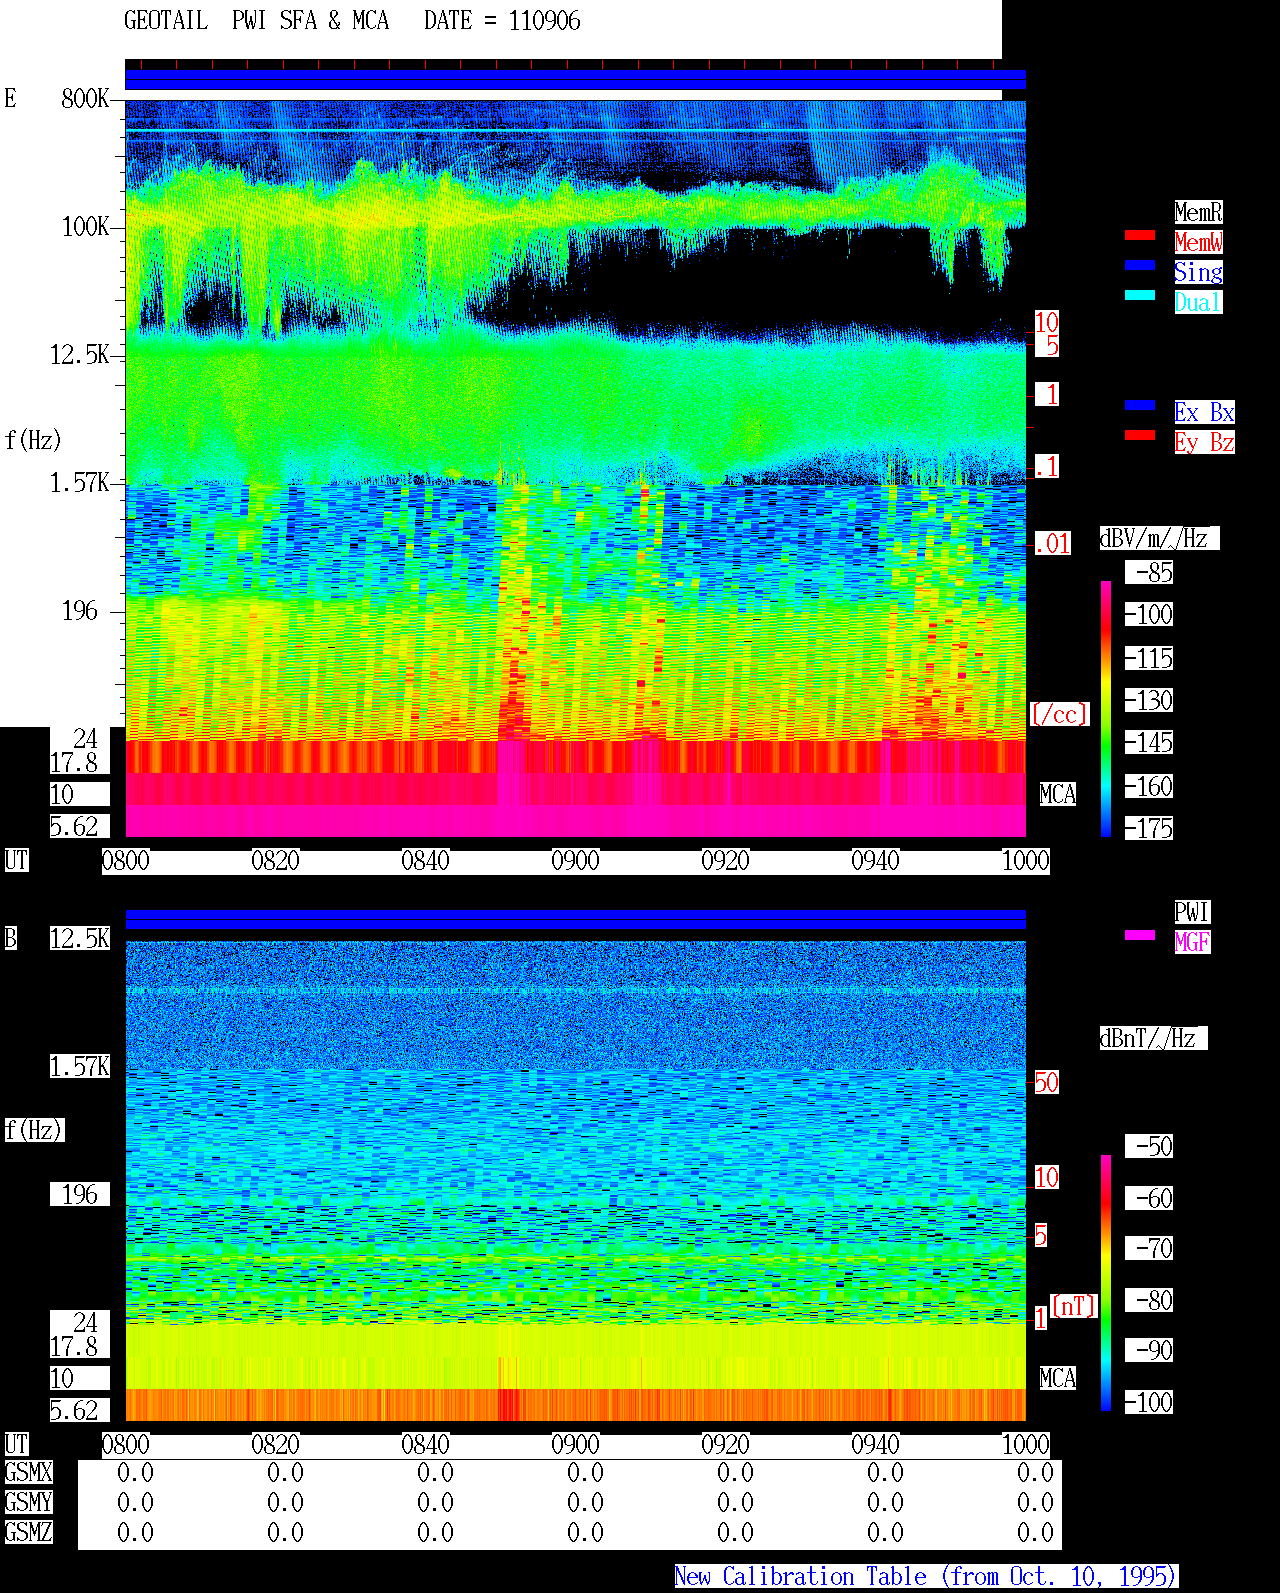Screen dimensions: 1280x1593
Task: Click the blue Sing legend swatch
Action: pos(1140,265)
